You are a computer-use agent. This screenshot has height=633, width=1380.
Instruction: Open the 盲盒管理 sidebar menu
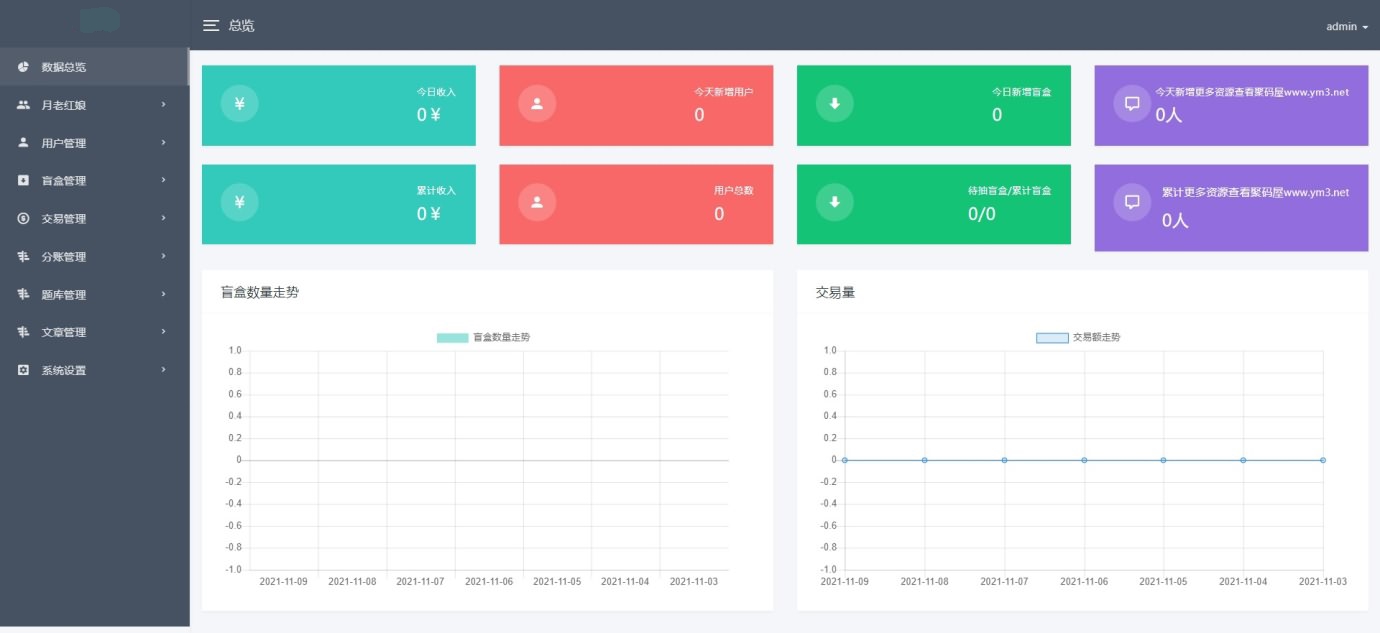[x=94, y=181]
